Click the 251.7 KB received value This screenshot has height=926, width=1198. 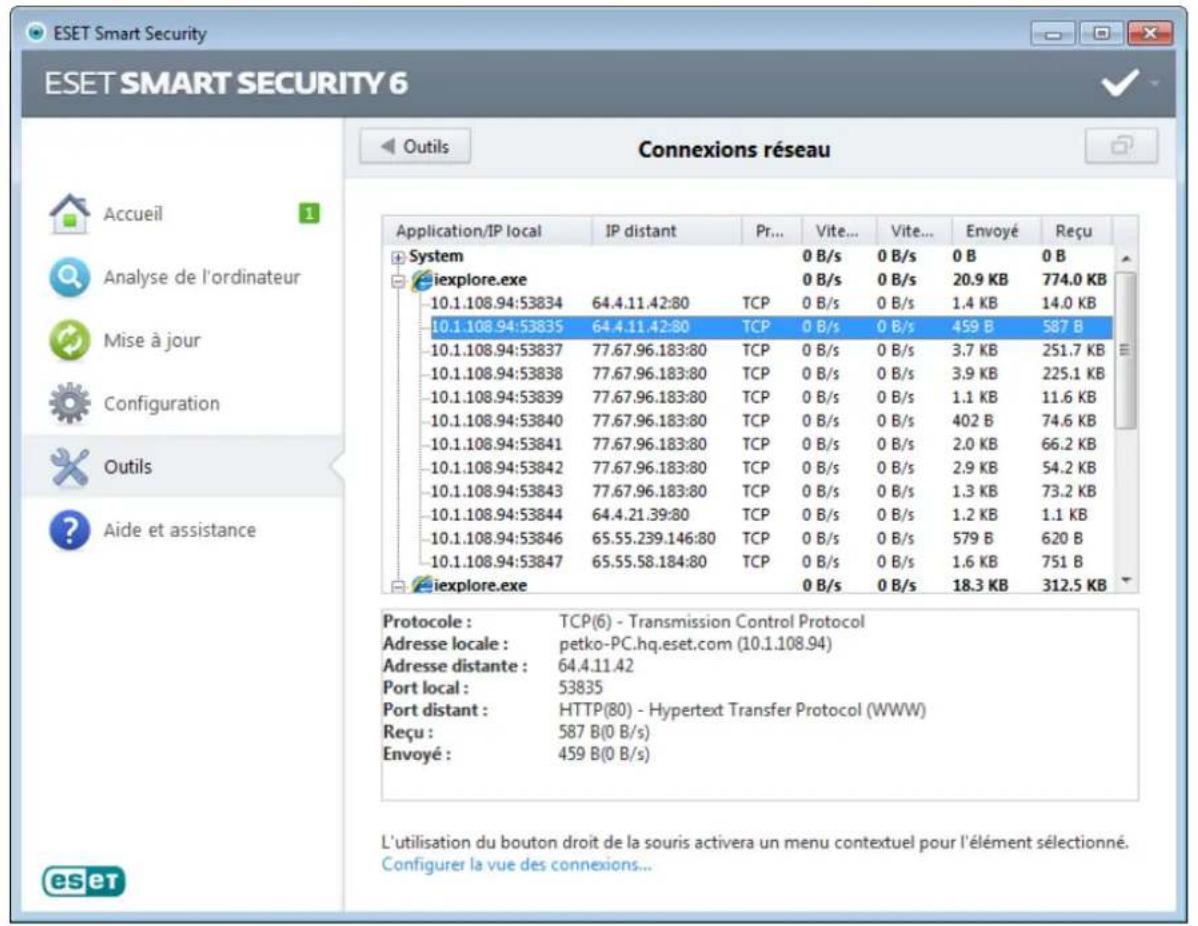1073,351
